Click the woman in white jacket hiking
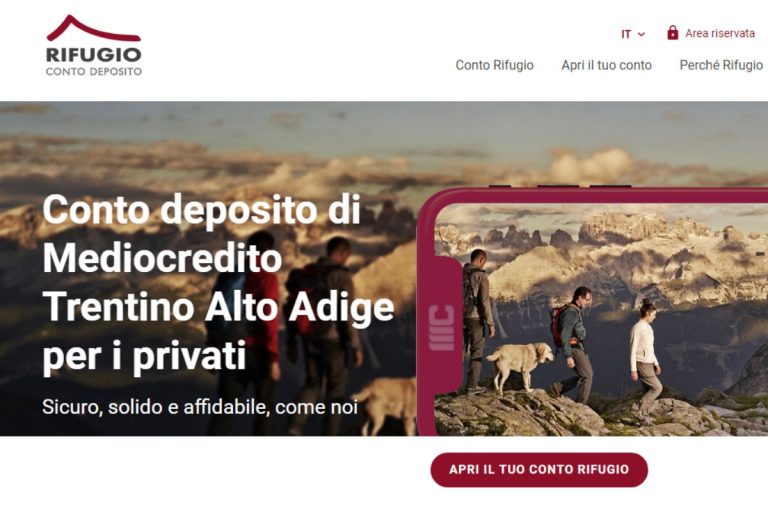 pos(646,357)
